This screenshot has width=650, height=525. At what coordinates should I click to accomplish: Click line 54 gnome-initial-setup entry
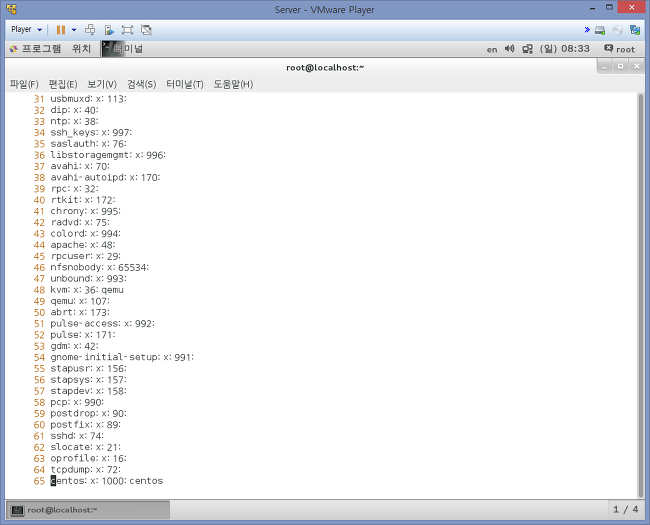click(x=122, y=357)
